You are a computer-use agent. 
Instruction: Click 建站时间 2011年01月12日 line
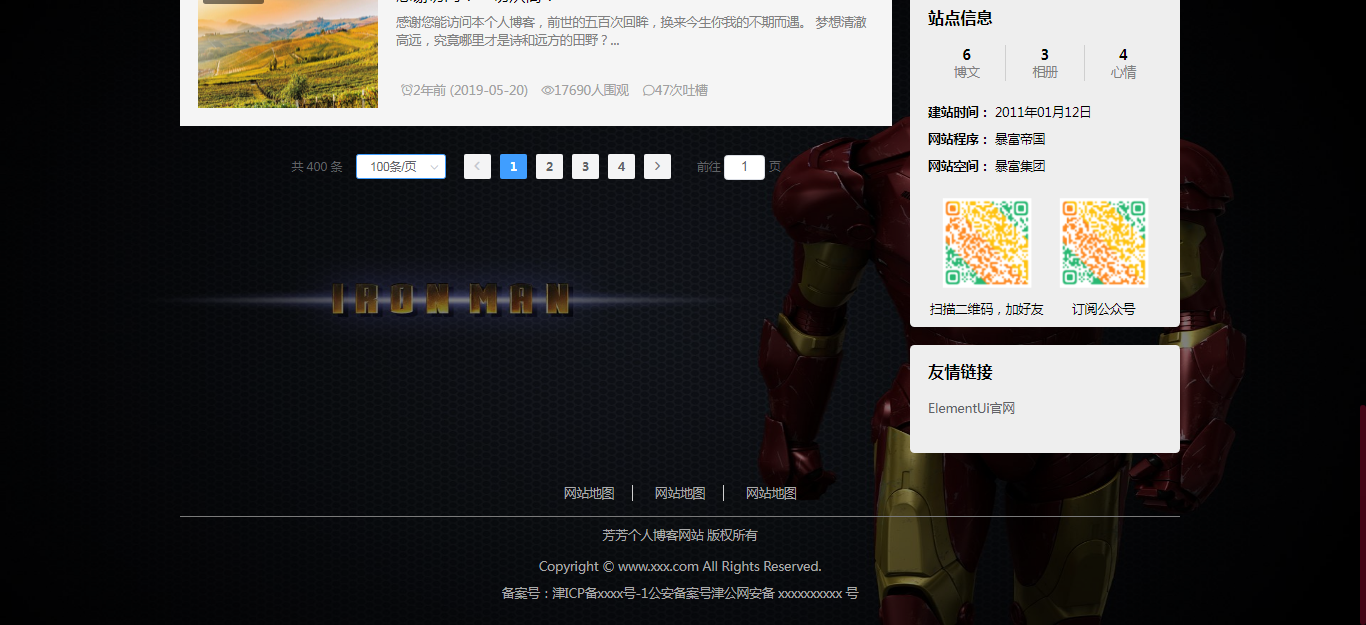pyautogui.click(x=1010, y=112)
